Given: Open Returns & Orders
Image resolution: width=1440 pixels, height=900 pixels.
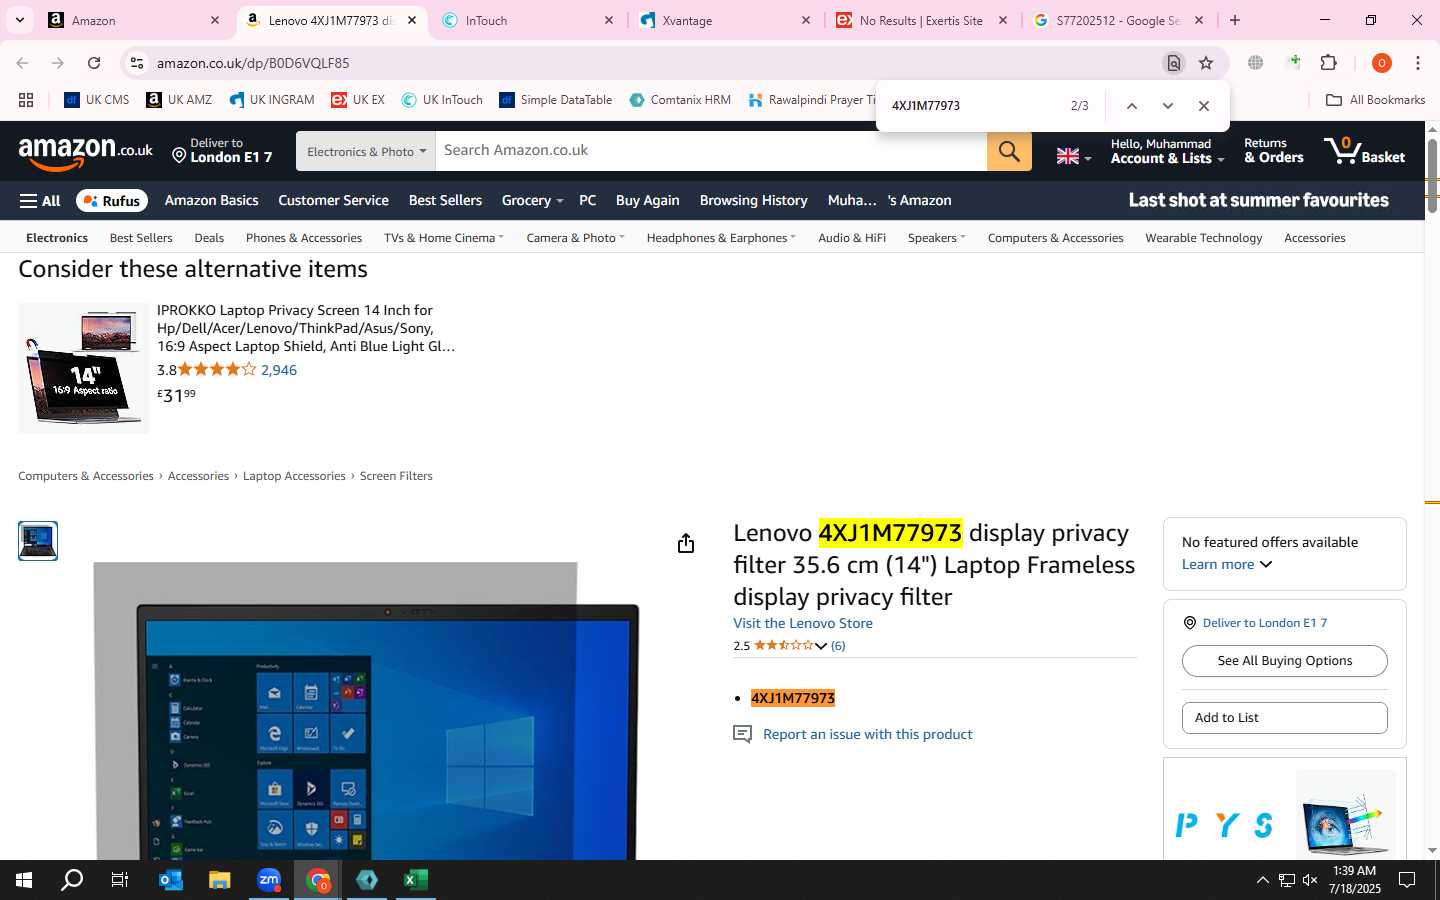Looking at the screenshot, I should pyautogui.click(x=1273, y=151).
